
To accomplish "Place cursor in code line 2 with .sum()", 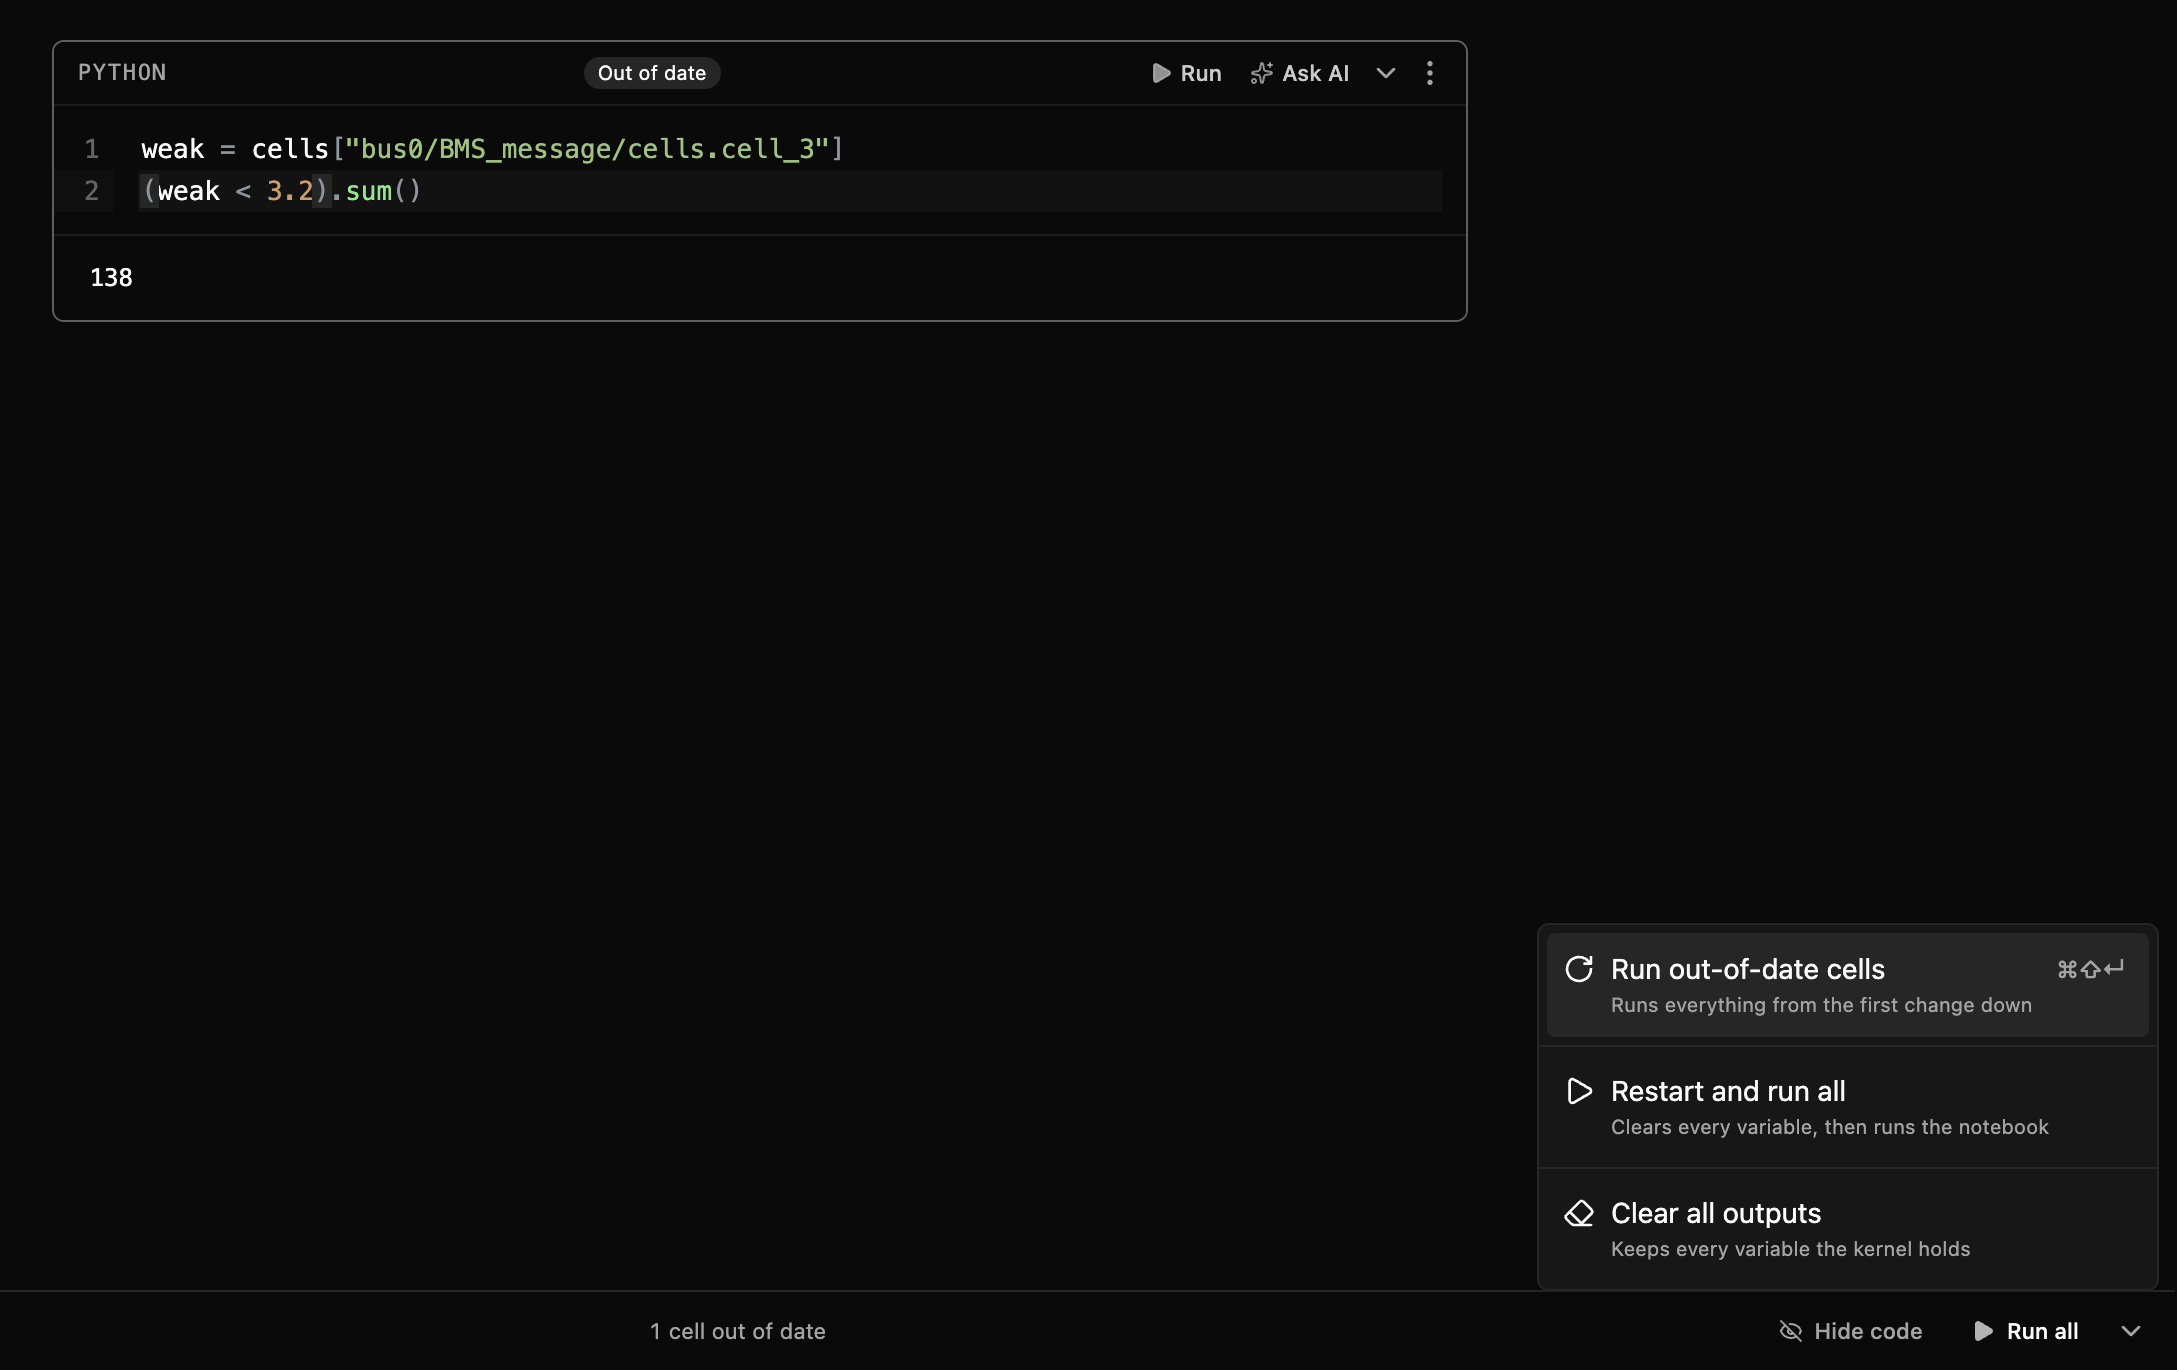I will click(x=790, y=191).
